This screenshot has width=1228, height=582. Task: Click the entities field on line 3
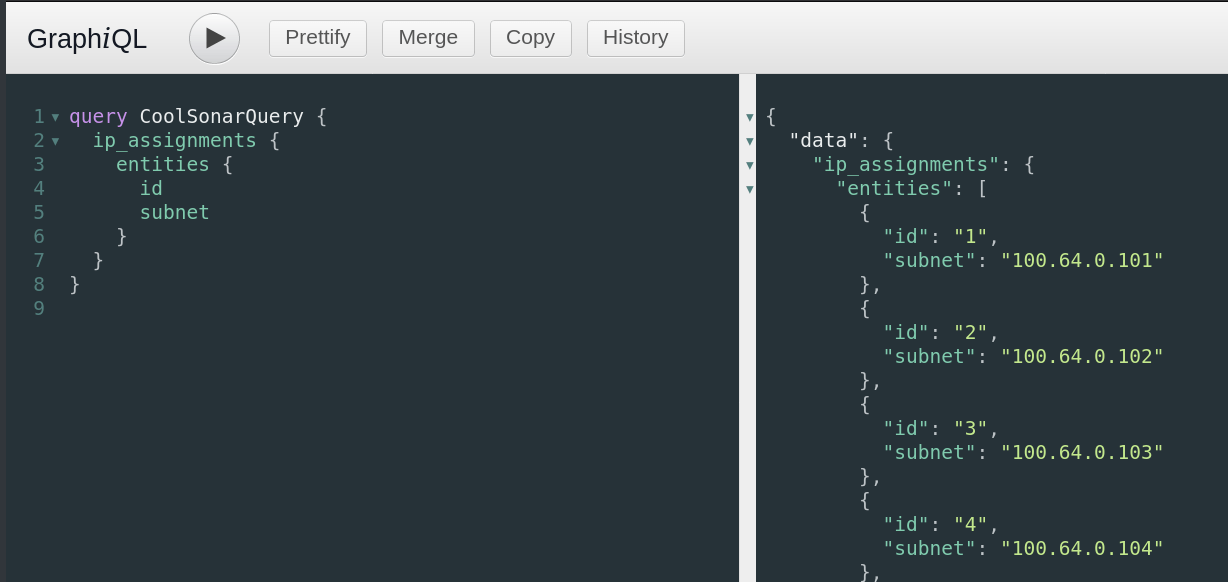pyautogui.click(x=163, y=164)
